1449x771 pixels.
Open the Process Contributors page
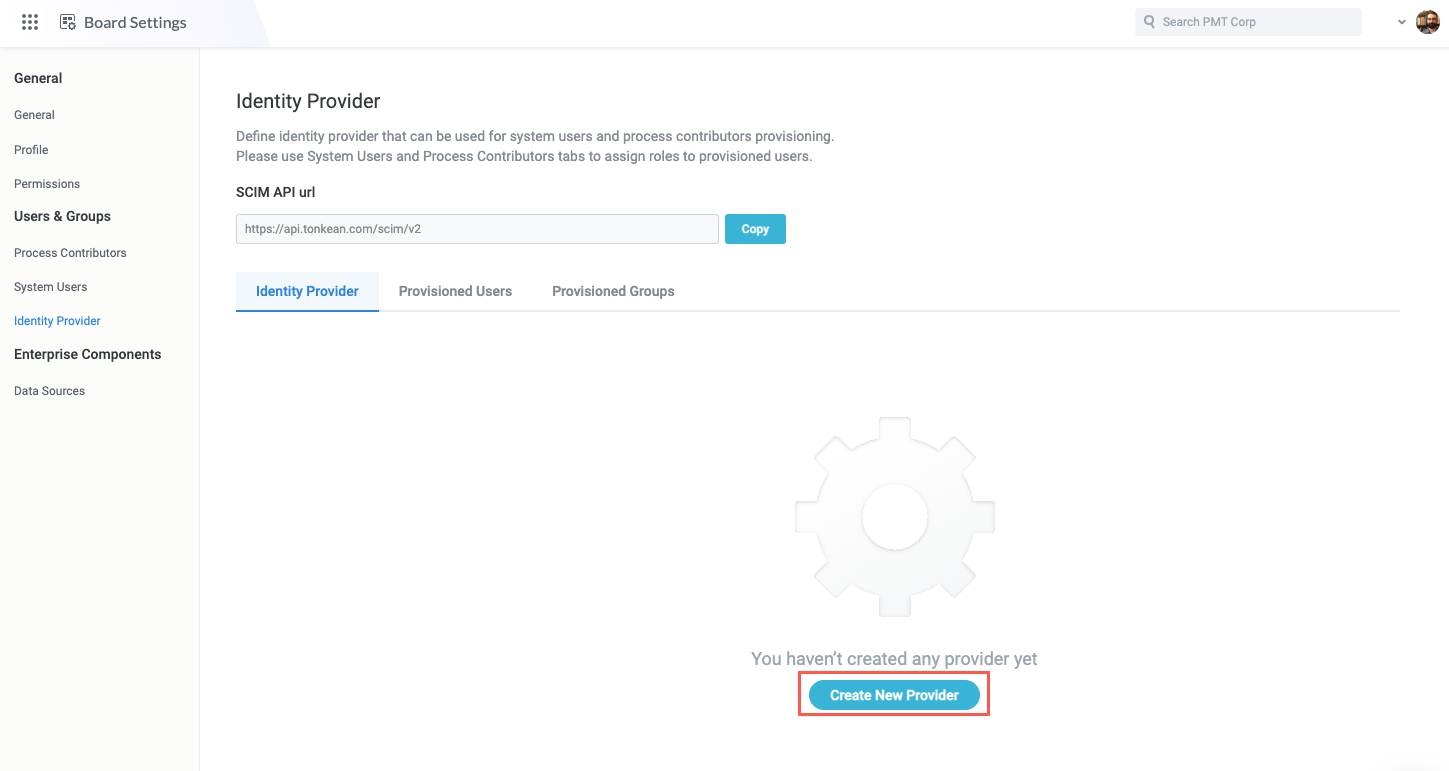click(70, 252)
